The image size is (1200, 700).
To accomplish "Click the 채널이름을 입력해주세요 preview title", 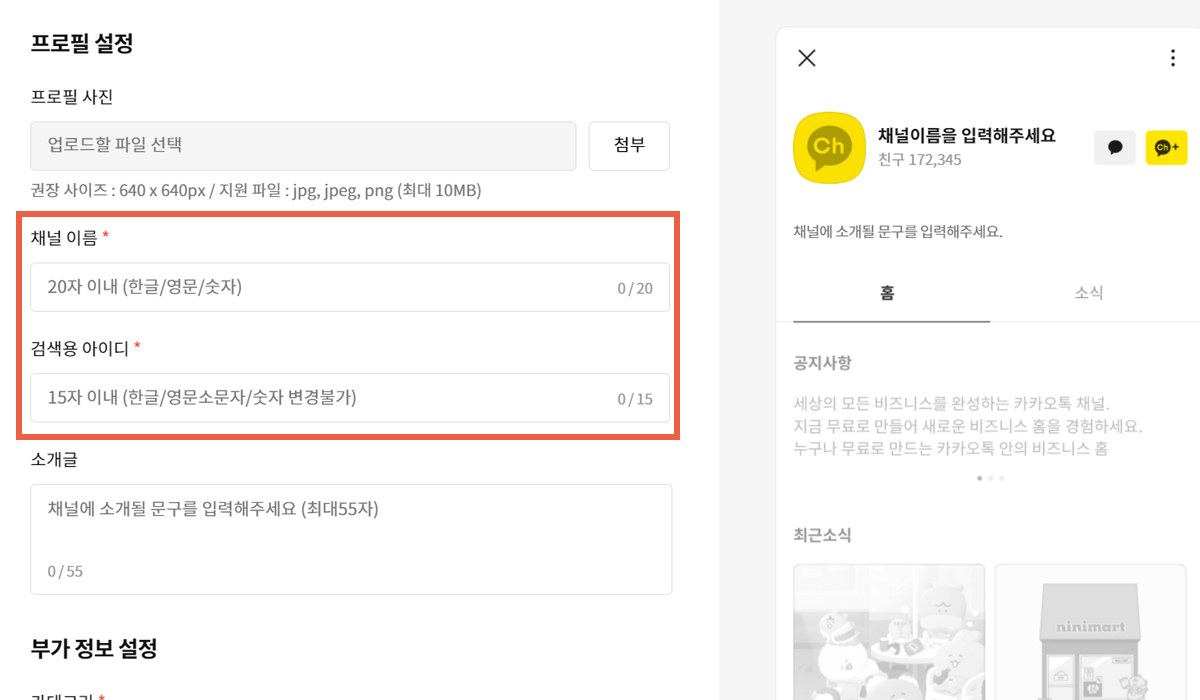I will [x=967, y=135].
